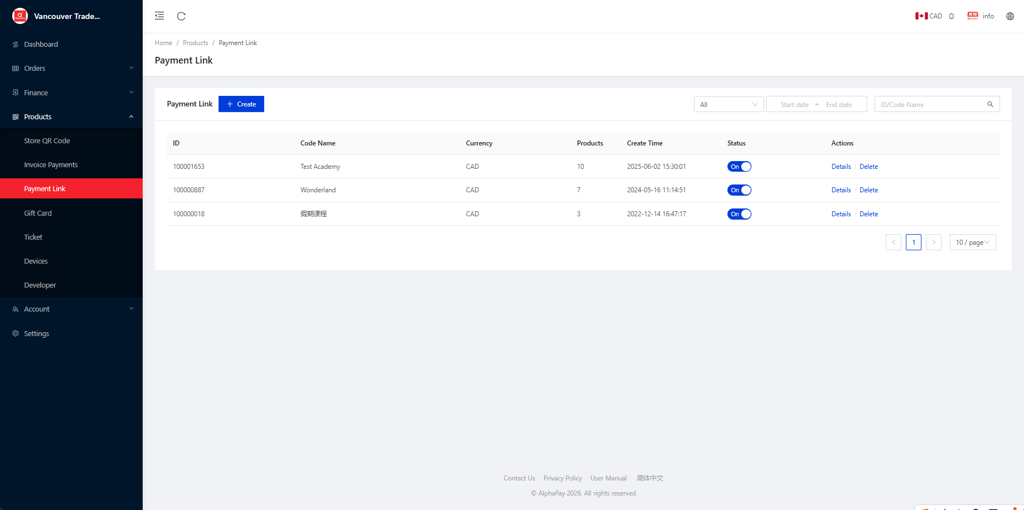The height and width of the screenshot is (510, 1024).
Task: Go to next page arrow in pagination
Action: pos(933,242)
